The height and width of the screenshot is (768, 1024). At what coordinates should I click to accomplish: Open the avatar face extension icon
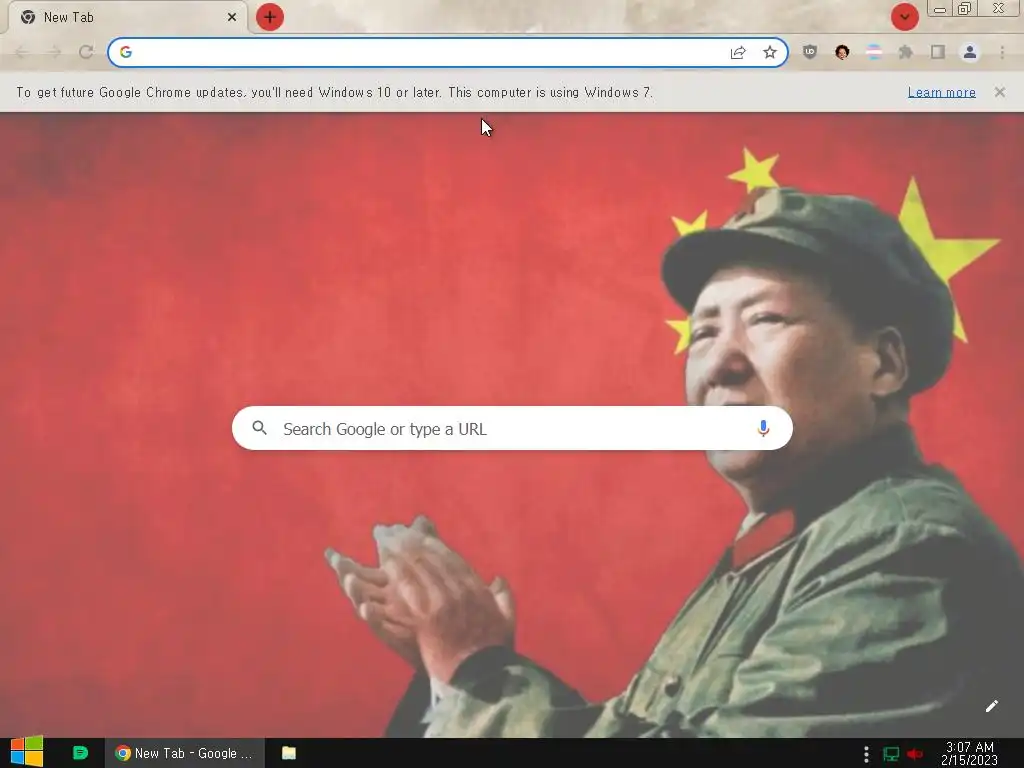[842, 52]
